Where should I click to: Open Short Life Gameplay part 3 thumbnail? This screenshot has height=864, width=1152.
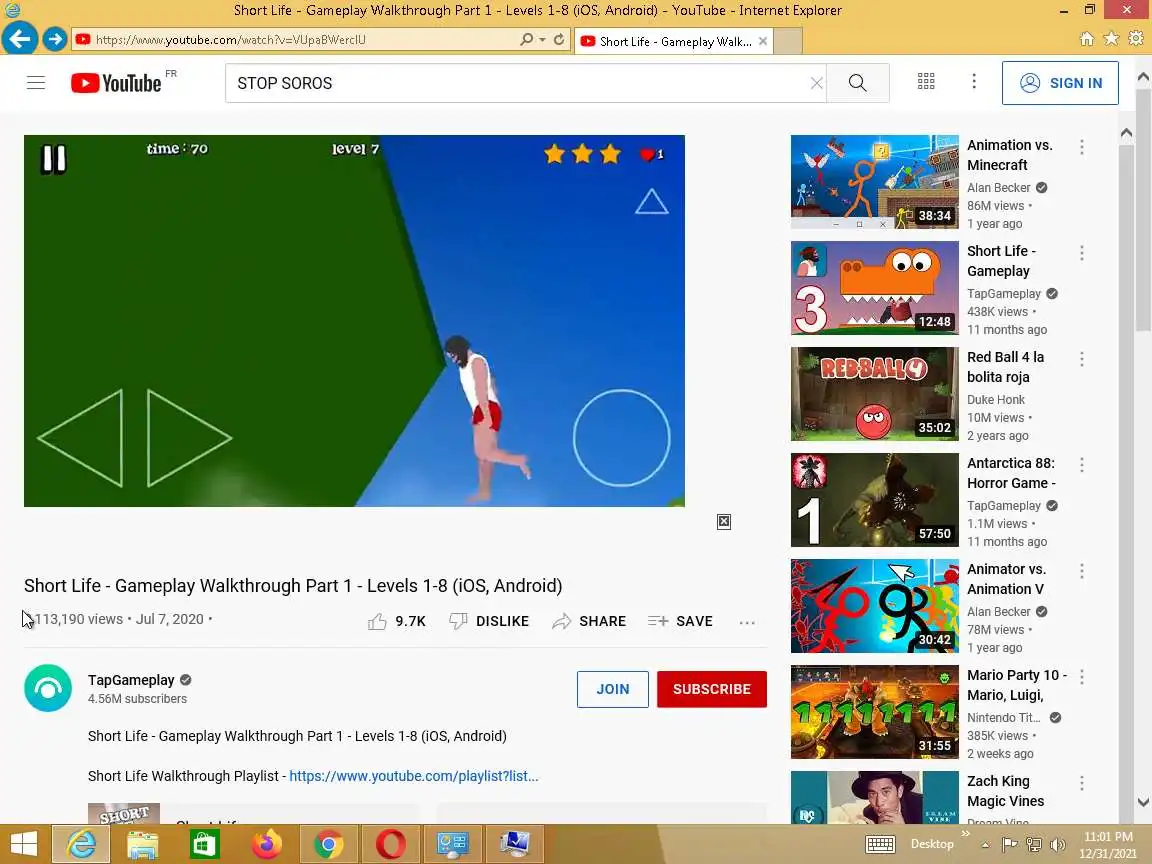[874, 288]
